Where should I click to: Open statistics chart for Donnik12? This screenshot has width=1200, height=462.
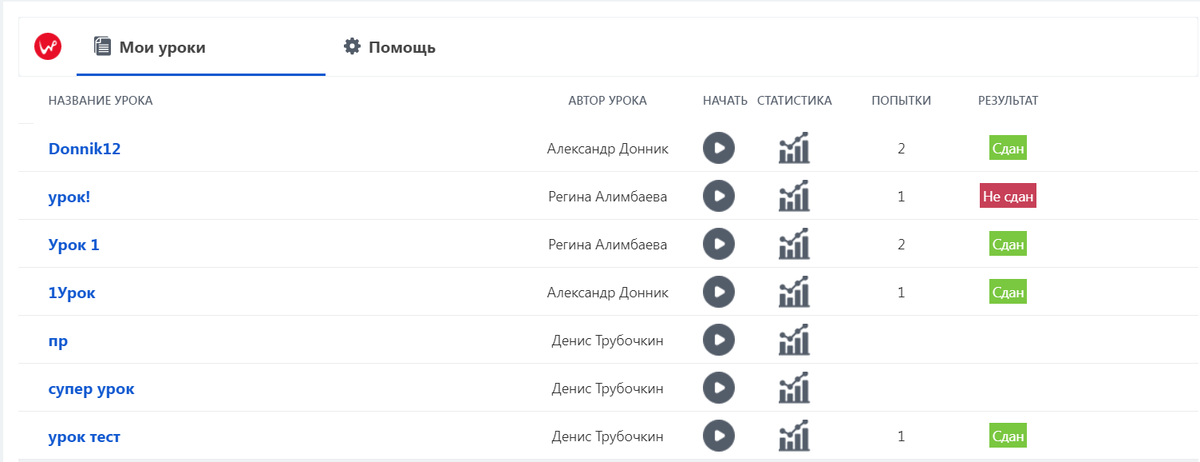coord(794,148)
